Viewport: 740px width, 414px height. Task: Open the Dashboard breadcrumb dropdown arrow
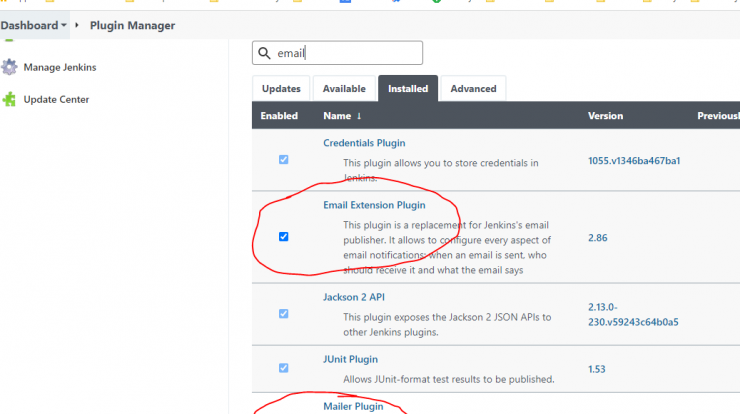click(x=64, y=25)
